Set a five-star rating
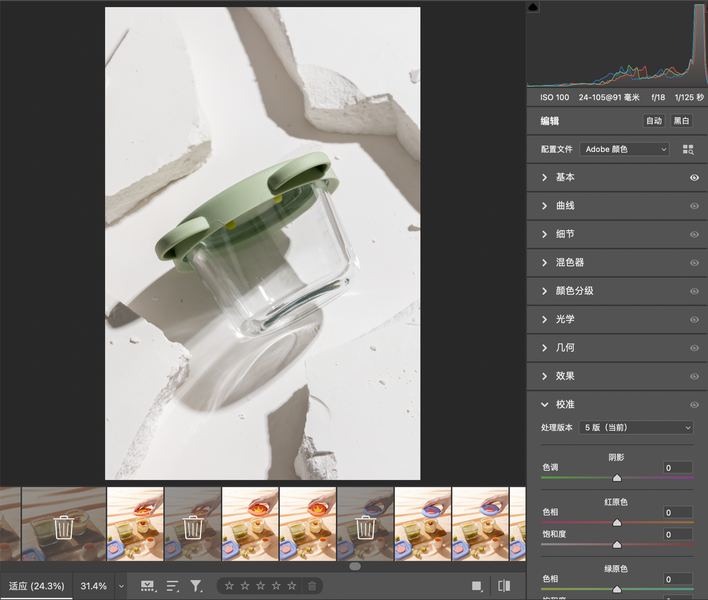 tap(292, 586)
